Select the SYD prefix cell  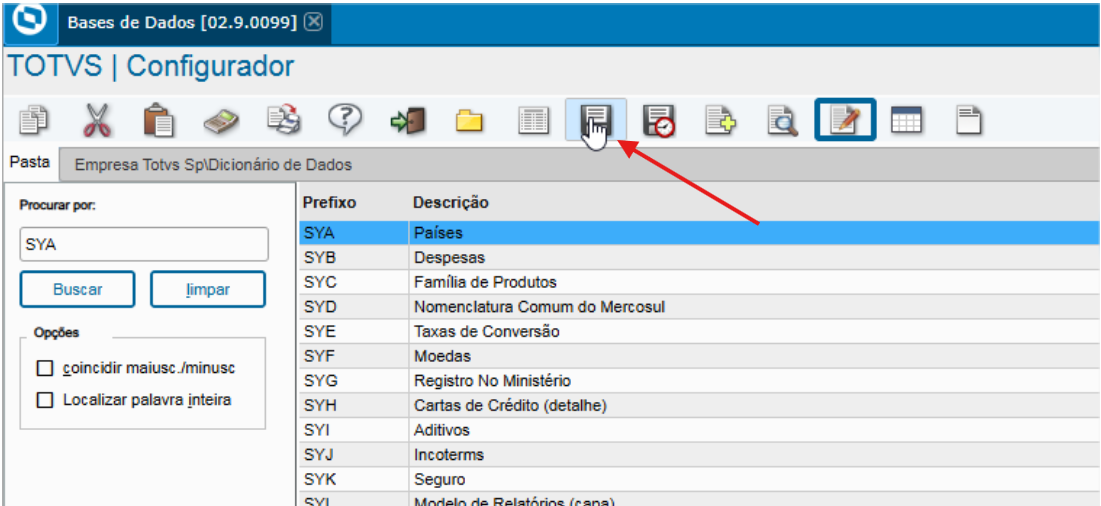click(x=354, y=307)
